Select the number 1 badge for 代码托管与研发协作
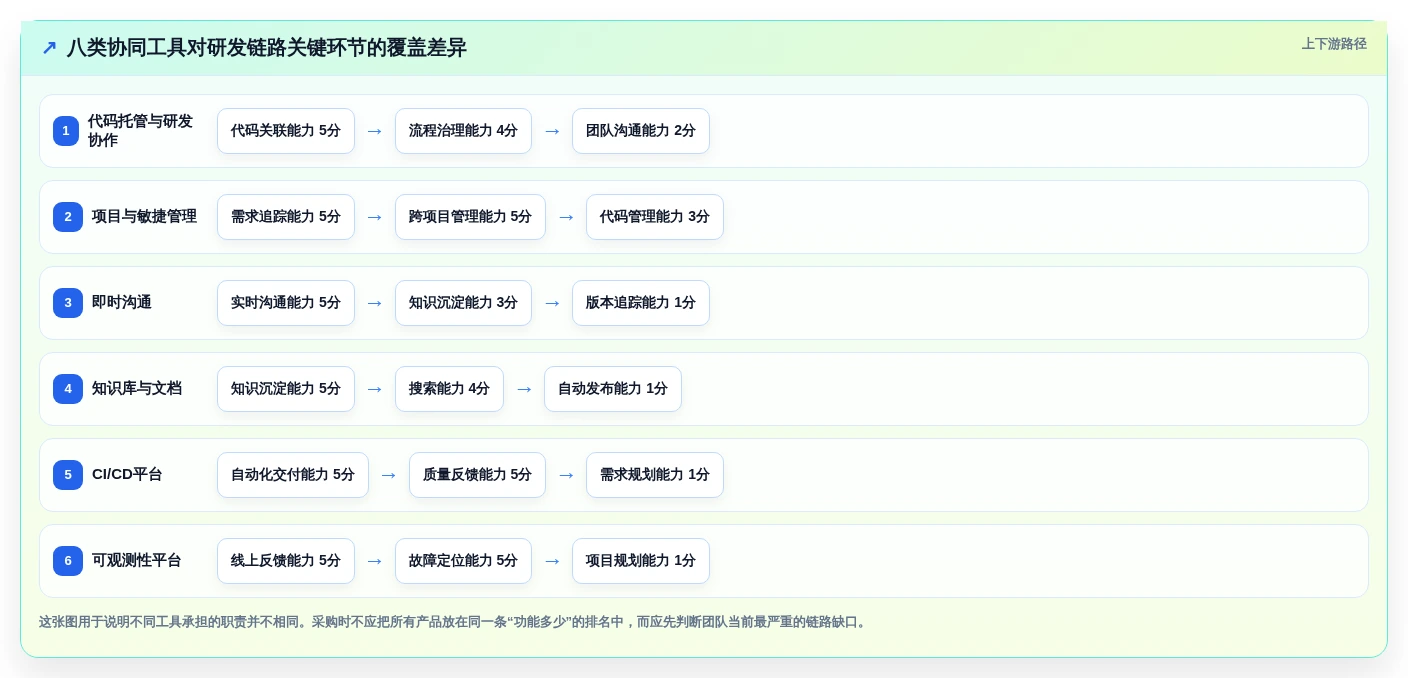The image size is (1408, 678). (66, 131)
